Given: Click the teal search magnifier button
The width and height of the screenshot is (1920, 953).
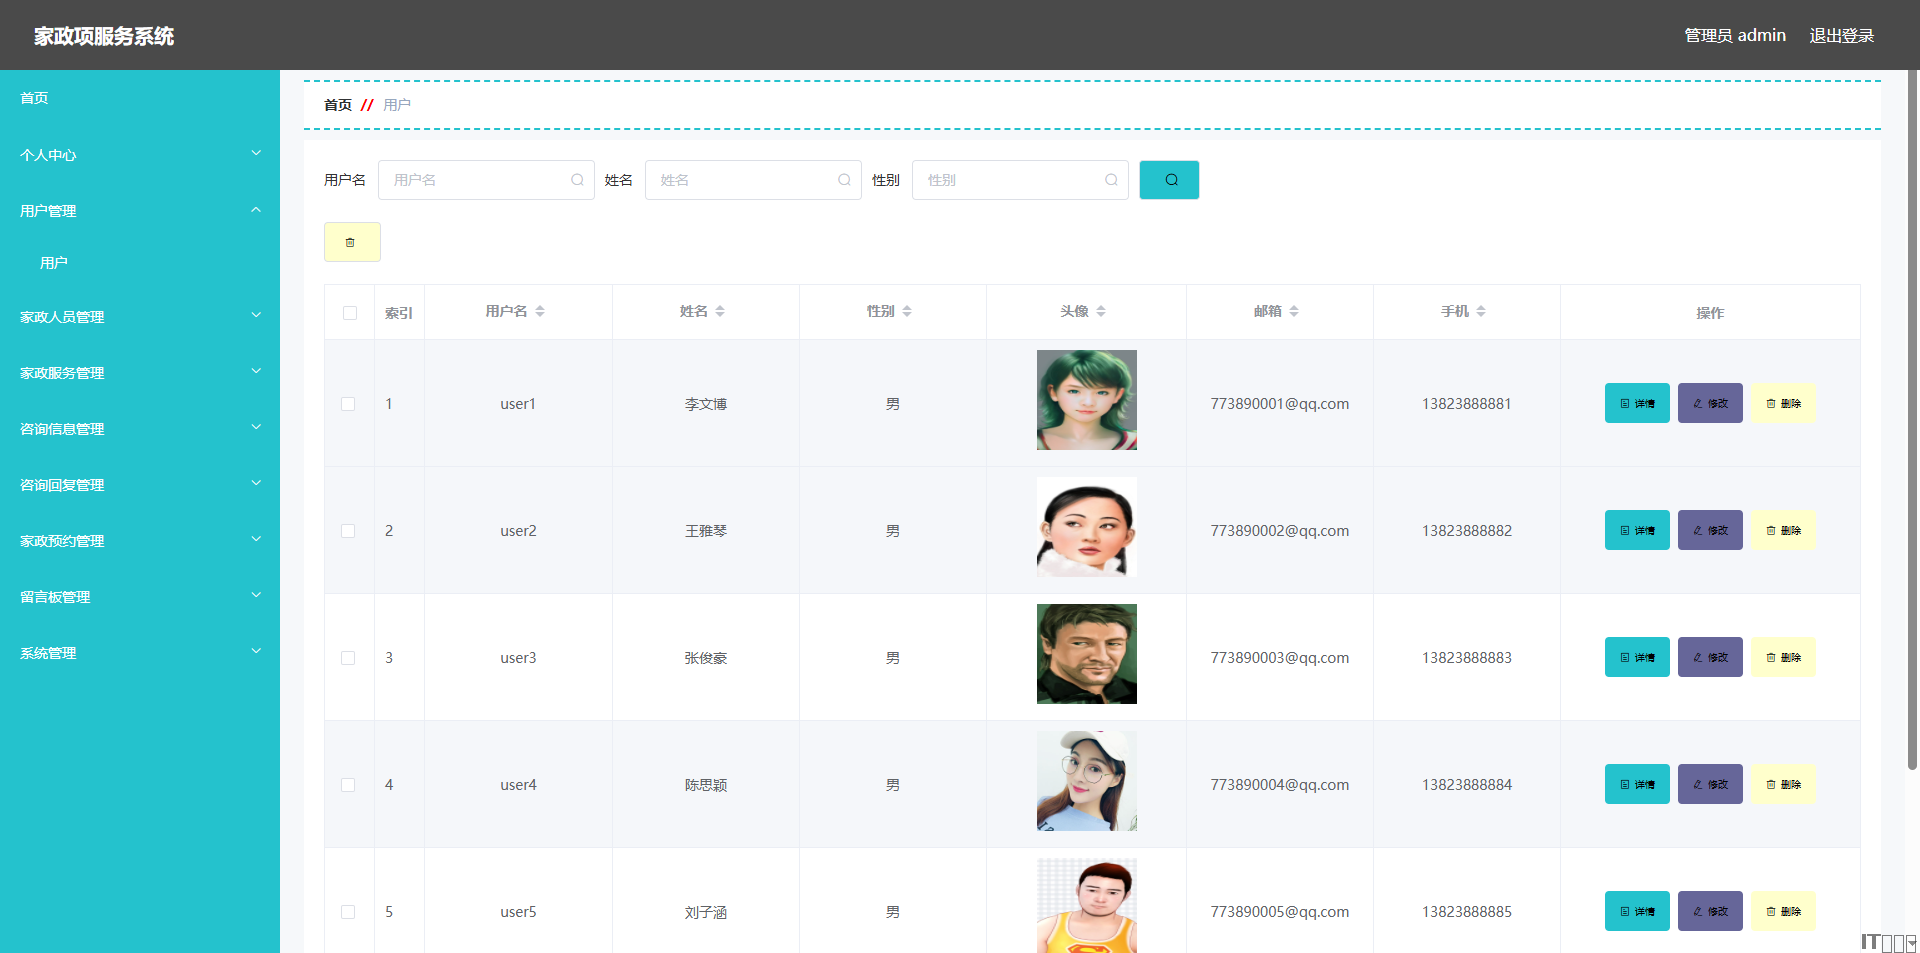Looking at the screenshot, I should [x=1169, y=180].
